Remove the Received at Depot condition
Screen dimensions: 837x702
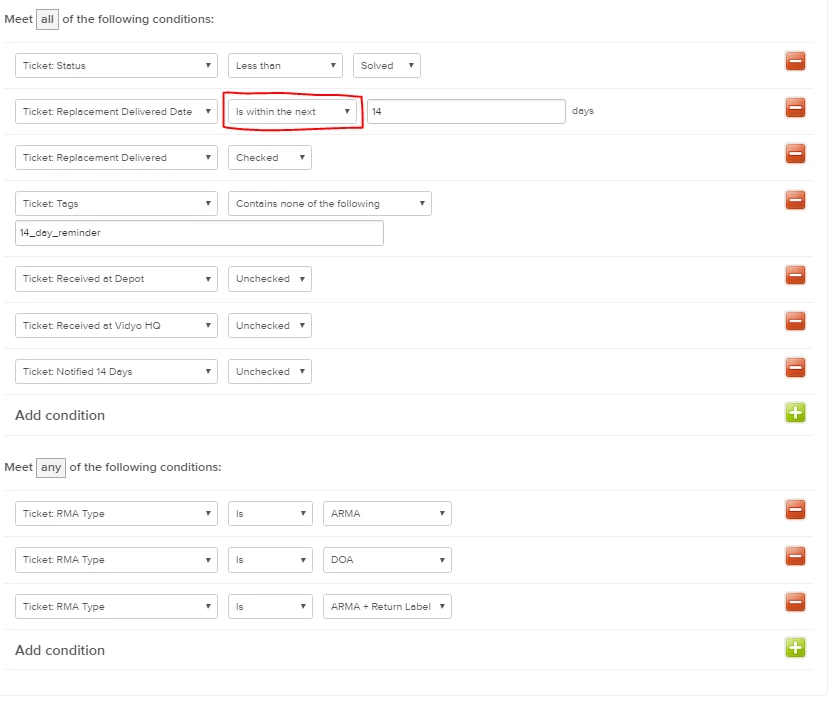coord(795,275)
